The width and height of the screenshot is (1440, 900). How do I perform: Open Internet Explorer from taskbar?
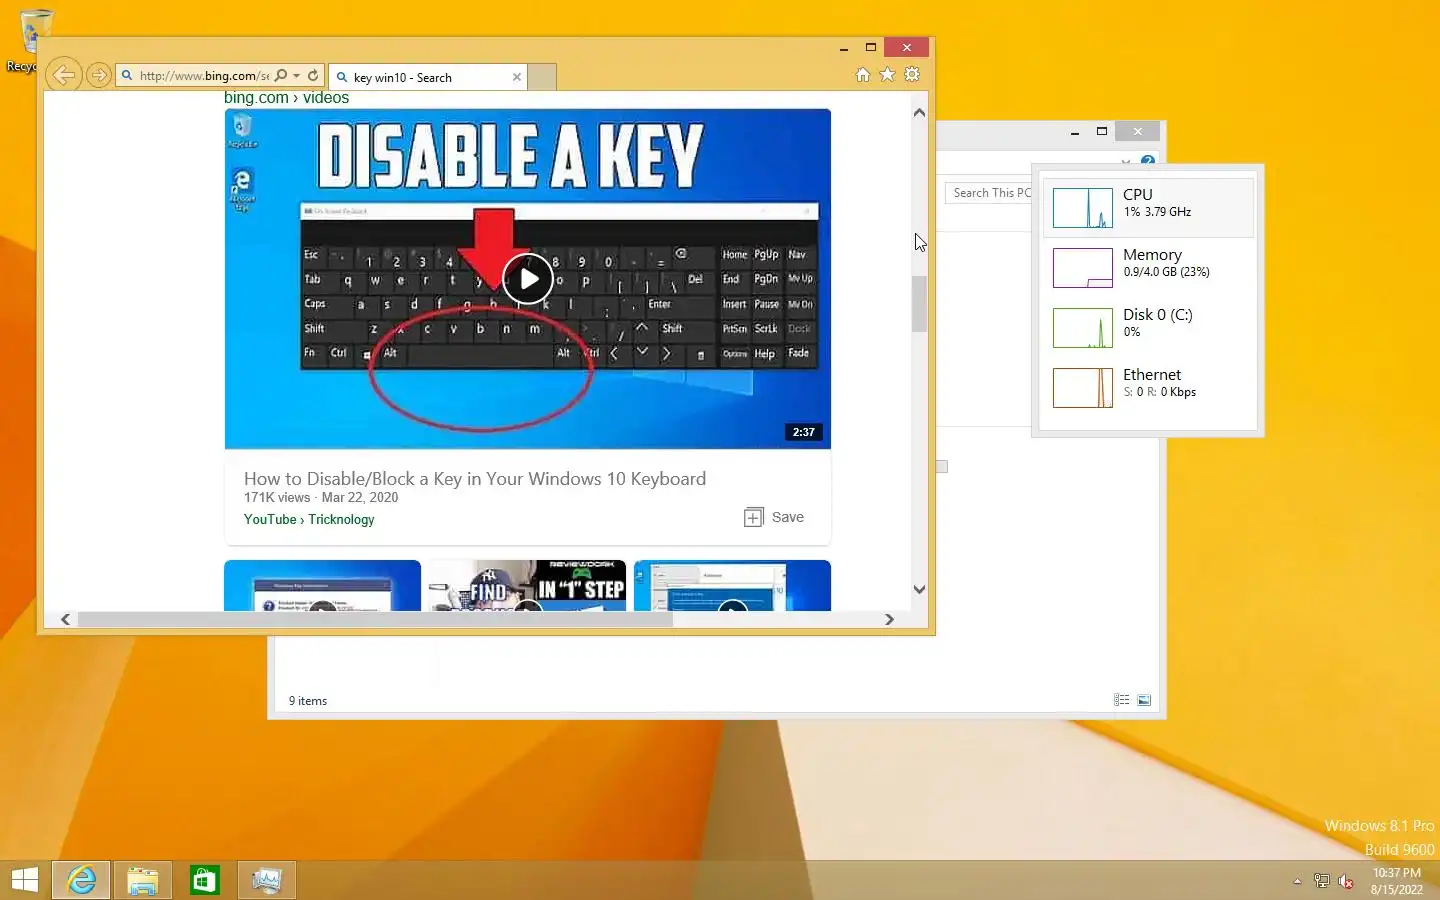pos(81,880)
